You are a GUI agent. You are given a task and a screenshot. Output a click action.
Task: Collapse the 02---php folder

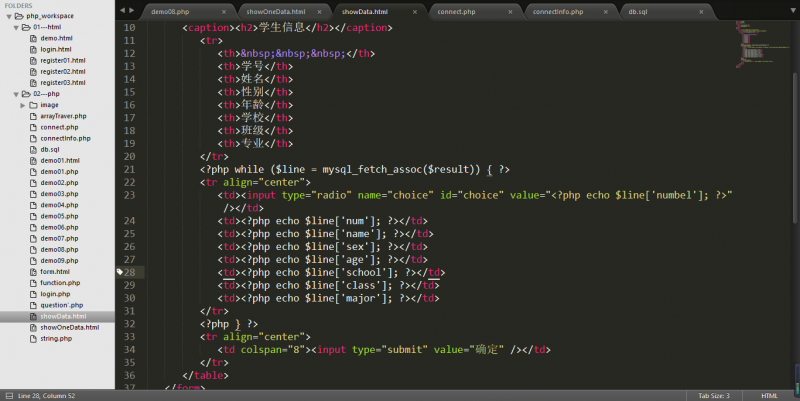(14, 93)
